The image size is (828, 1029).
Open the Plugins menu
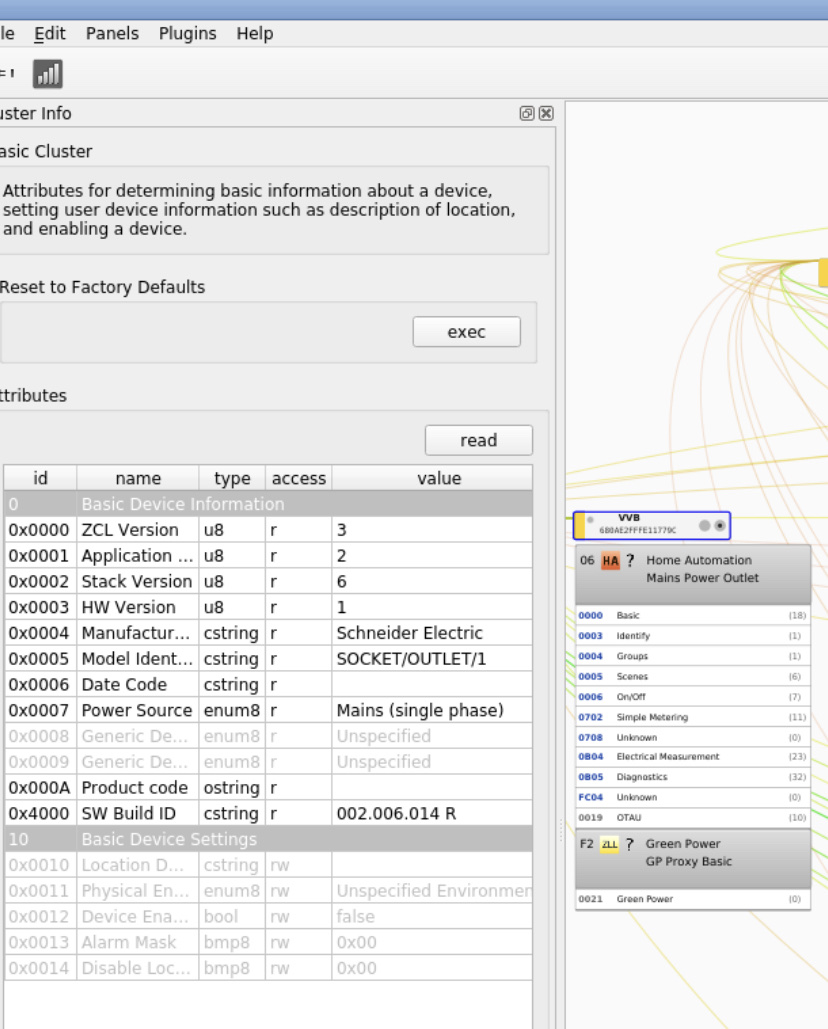click(x=188, y=33)
